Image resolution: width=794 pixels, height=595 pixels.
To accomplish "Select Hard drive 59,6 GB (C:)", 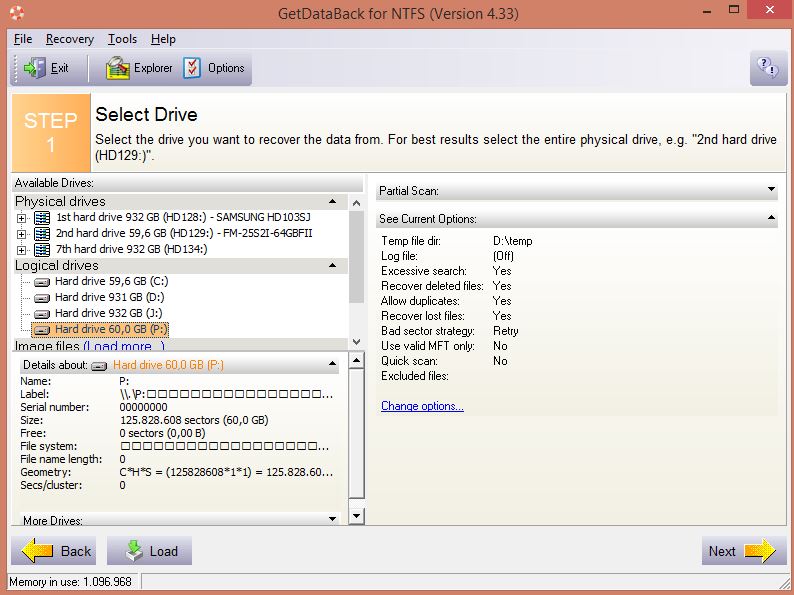I will 111,281.
